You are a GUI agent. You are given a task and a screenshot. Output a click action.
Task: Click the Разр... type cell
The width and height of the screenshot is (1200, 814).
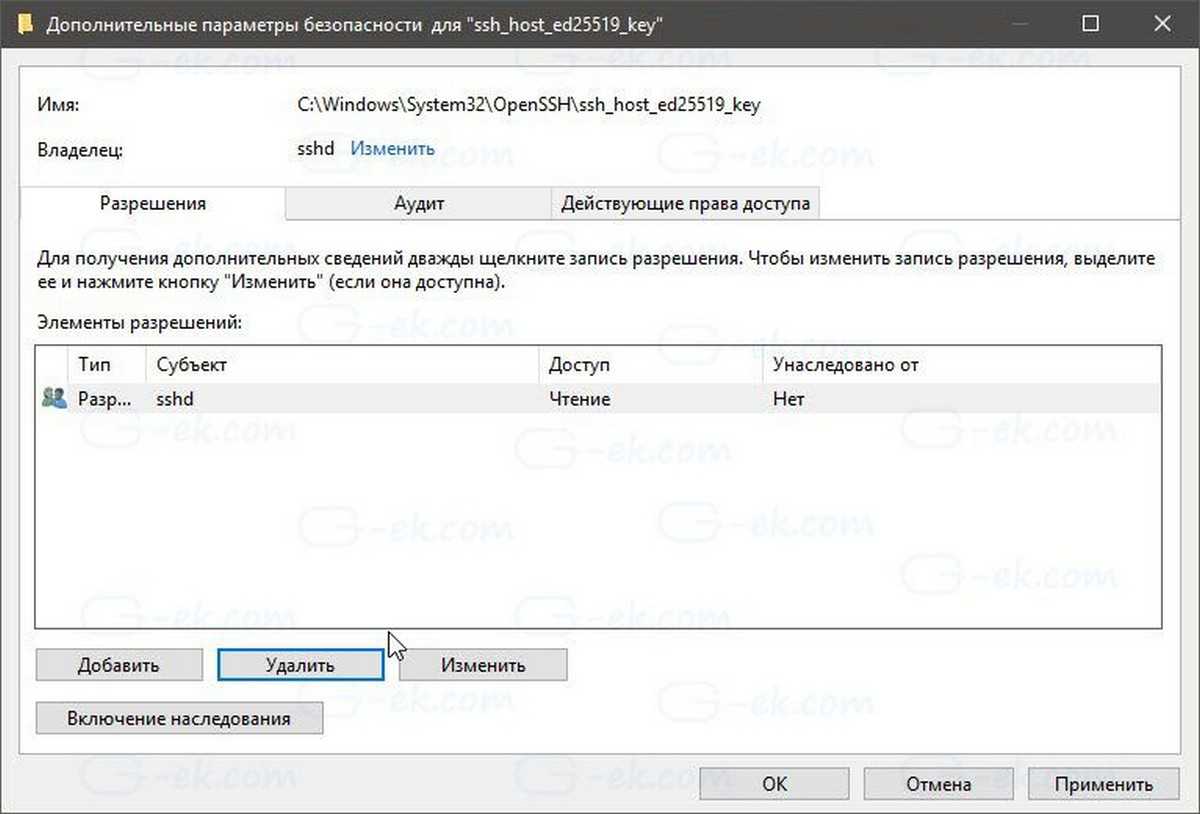104,399
